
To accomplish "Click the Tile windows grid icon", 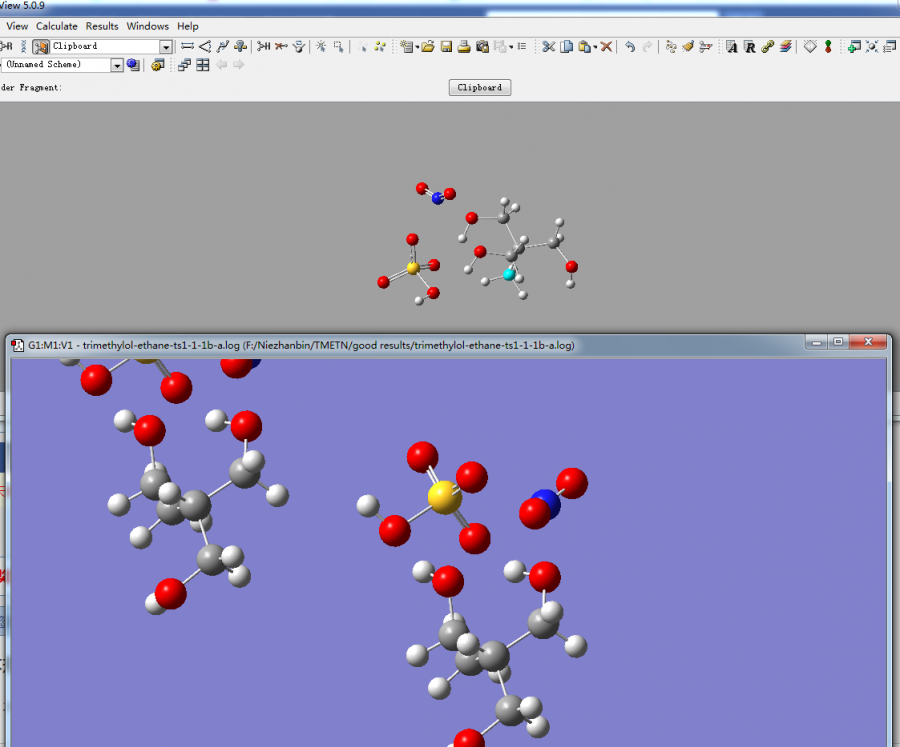I will (x=203, y=65).
